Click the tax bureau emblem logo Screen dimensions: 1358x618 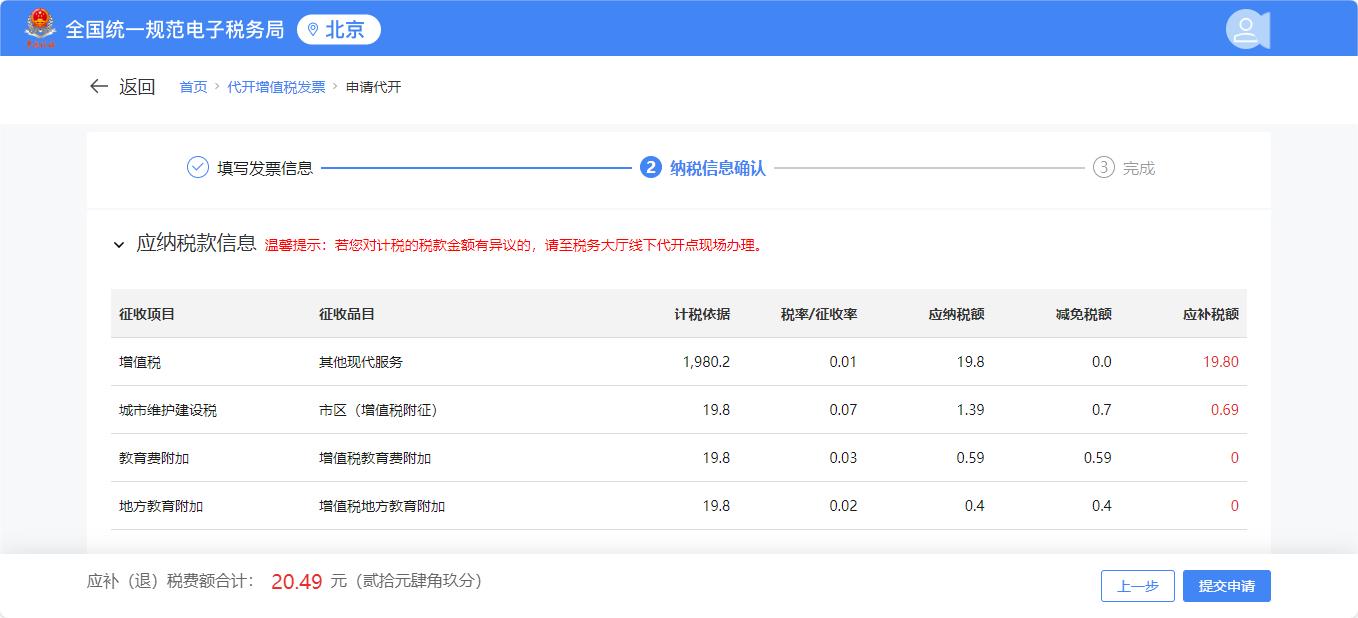41,28
